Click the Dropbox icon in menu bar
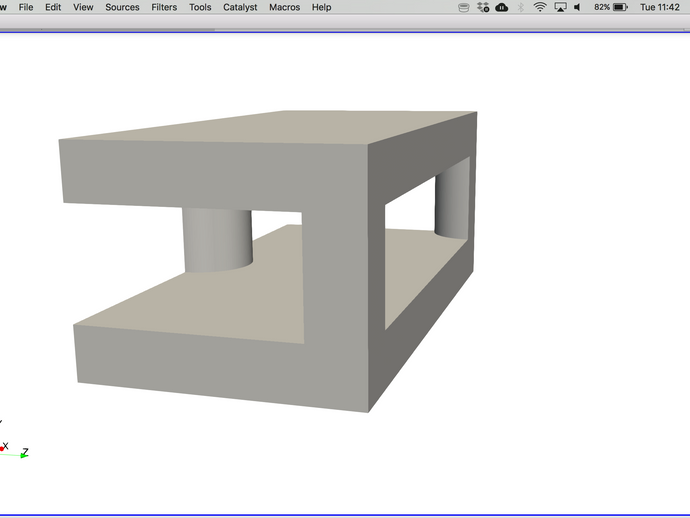This screenshot has height=518, width=690. [483, 7]
